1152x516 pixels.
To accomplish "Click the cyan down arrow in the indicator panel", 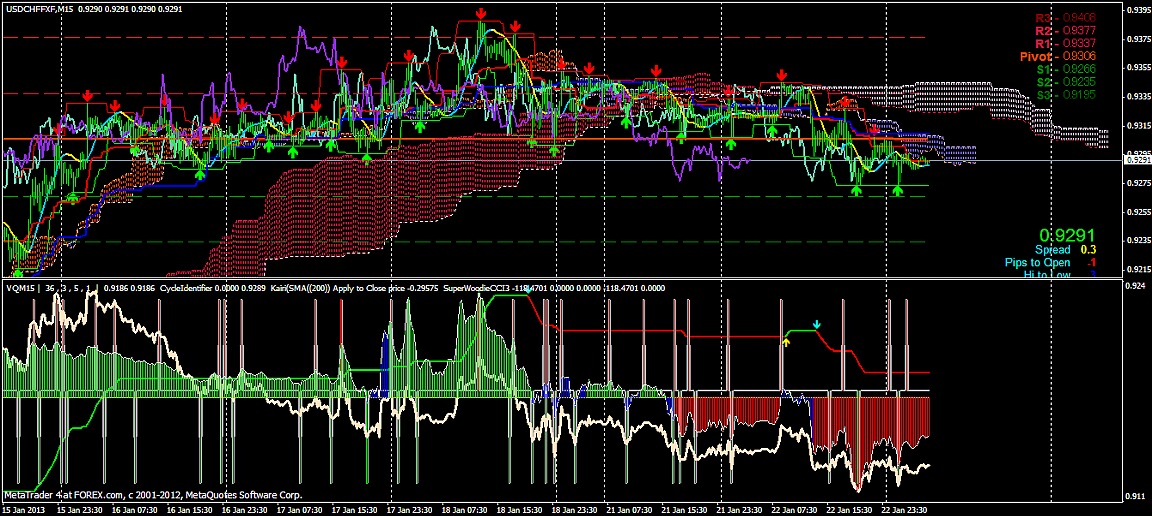I will (x=817, y=324).
